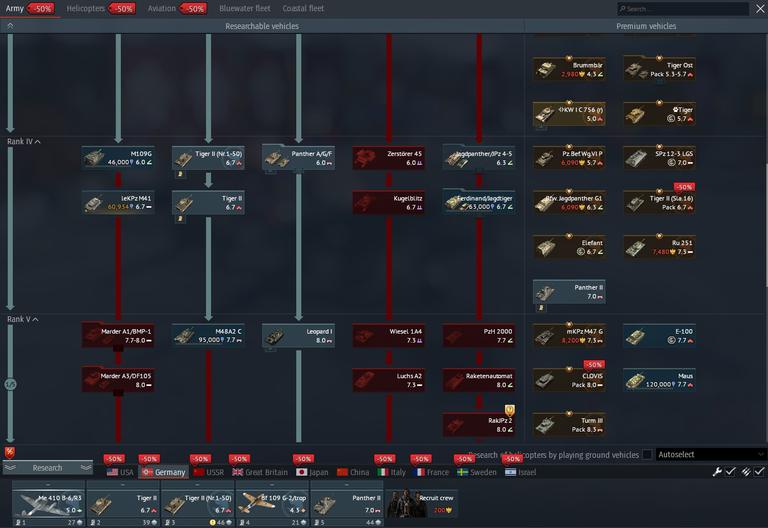Select the Israel nation
Image resolution: width=768 pixels, height=528 pixels.
coord(521,472)
